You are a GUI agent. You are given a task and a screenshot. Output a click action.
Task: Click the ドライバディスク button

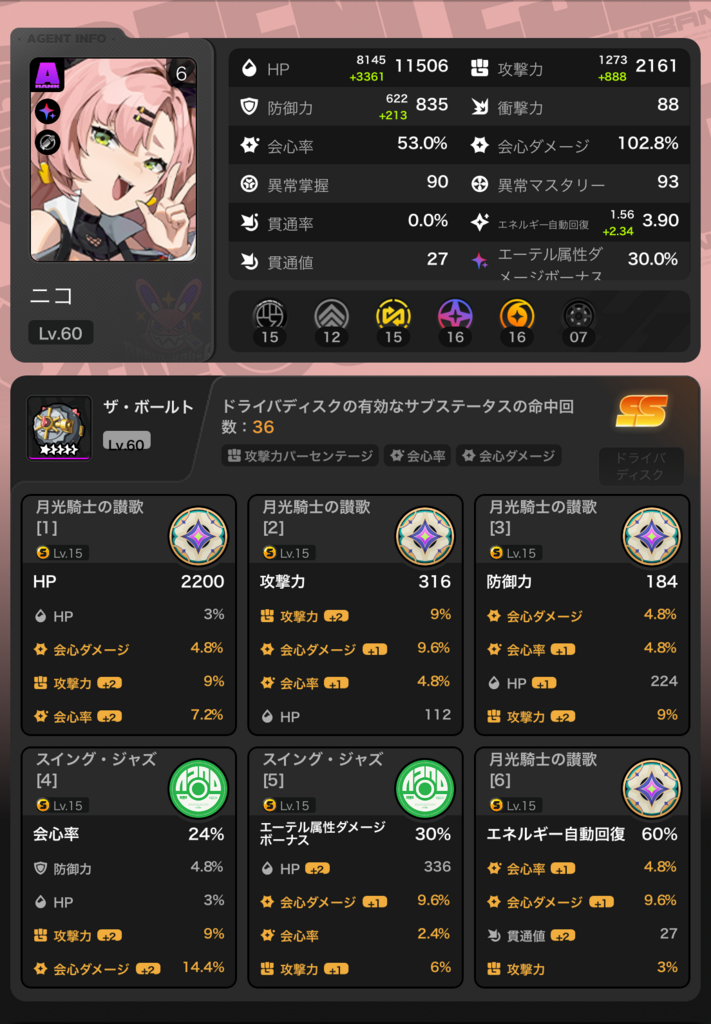[640, 466]
